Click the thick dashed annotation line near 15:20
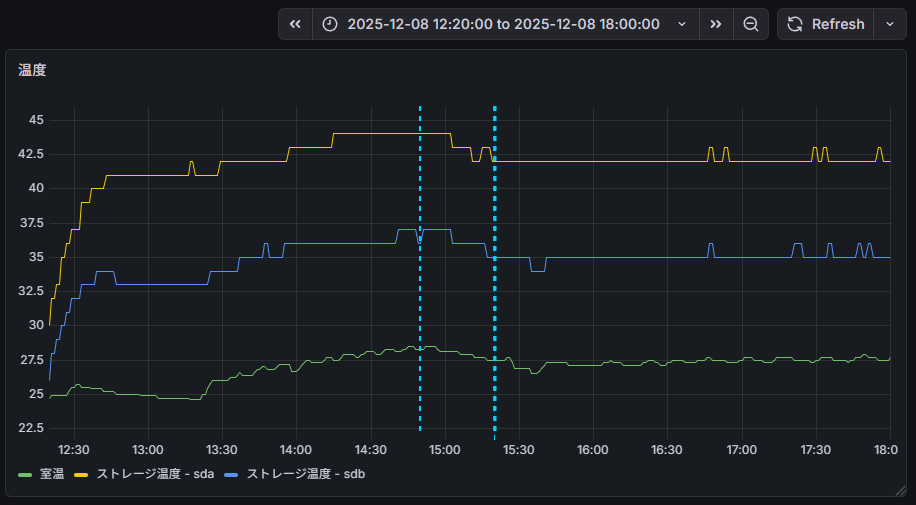This screenshot has height=505, width=916. coord(495,269)
